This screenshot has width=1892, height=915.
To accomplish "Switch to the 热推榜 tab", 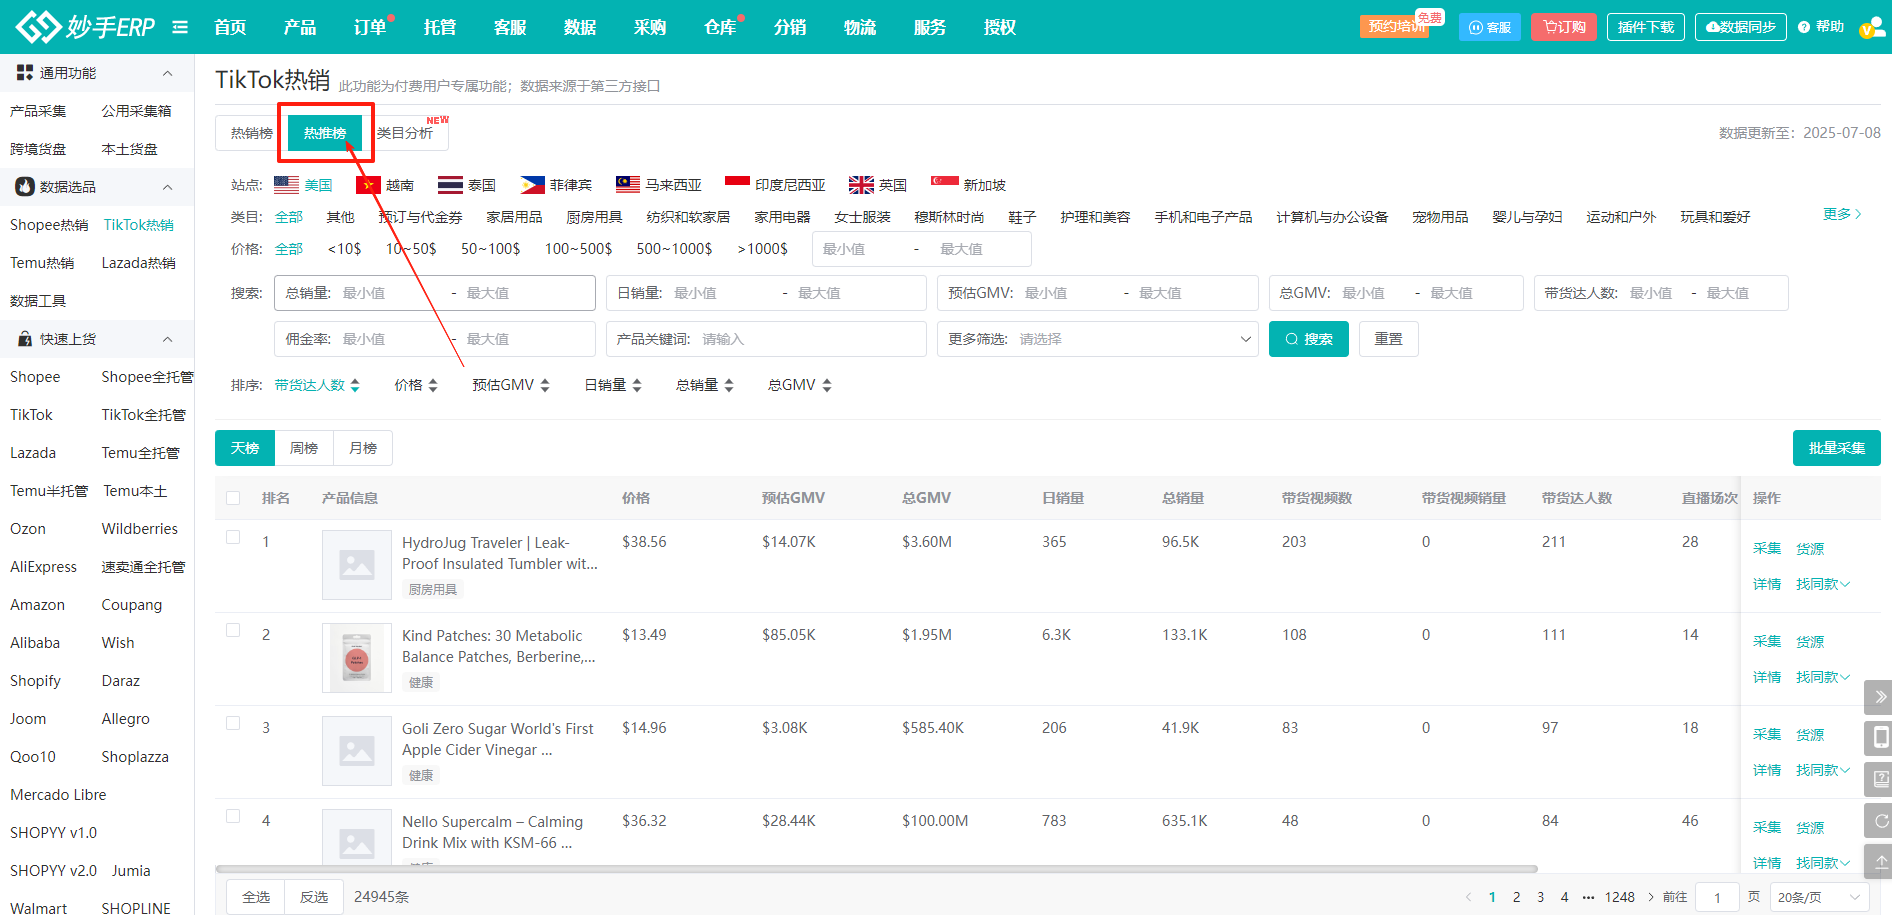I will tap(325, 133).
